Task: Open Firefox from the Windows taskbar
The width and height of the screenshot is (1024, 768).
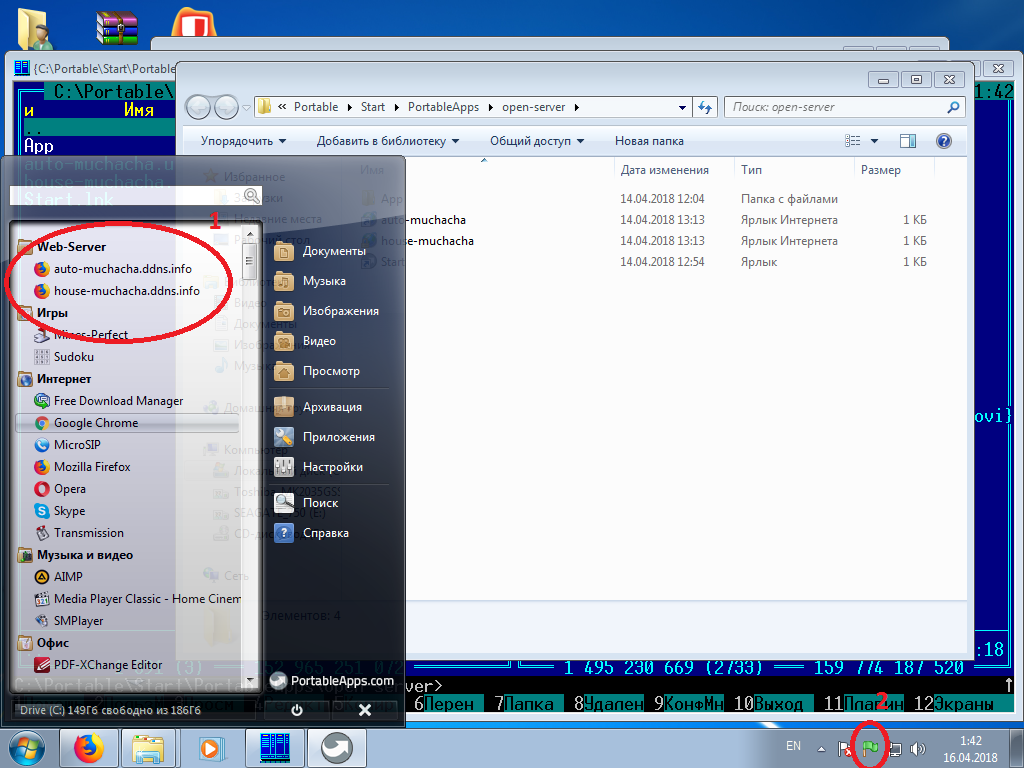Action: click(x=90, y=747)
